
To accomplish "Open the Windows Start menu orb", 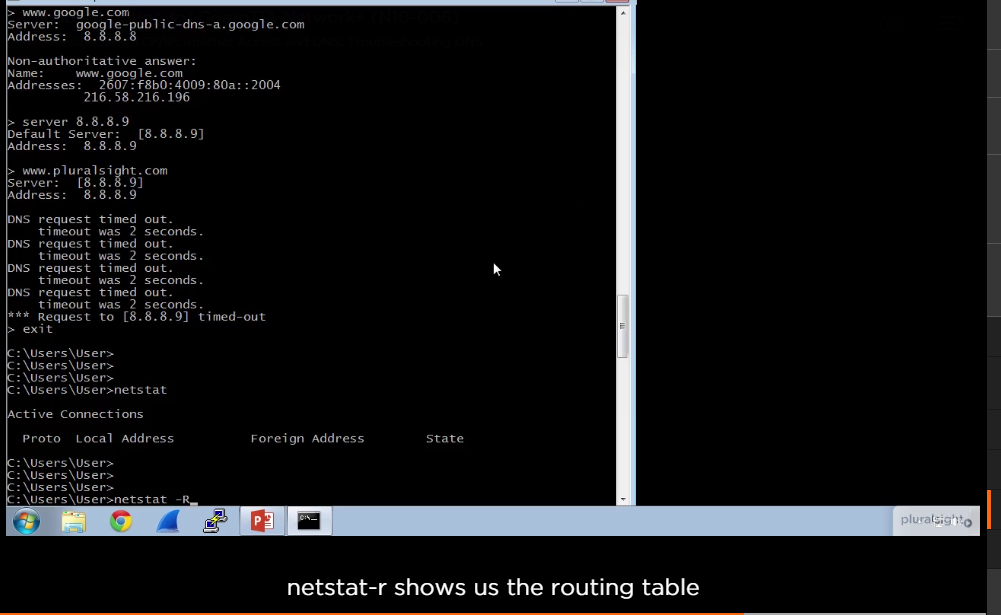I will pos(26,521).
